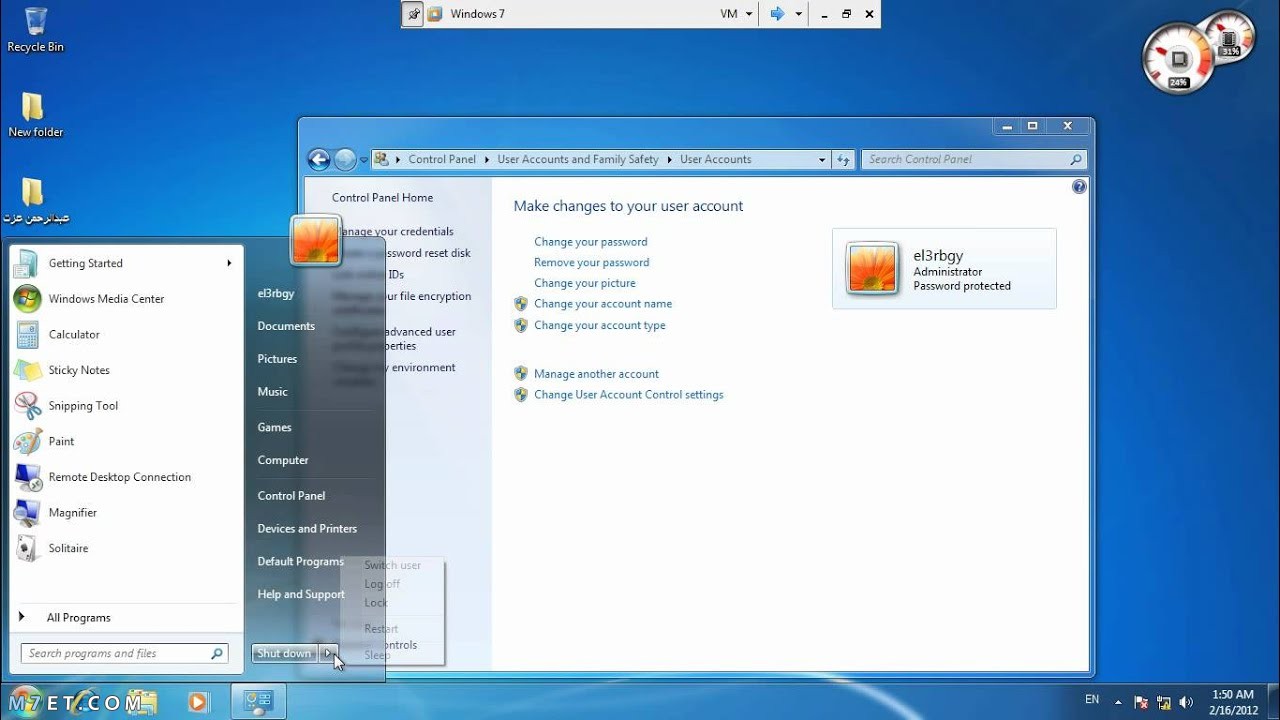The width and height of the screenshot is (1280, 720).
Task: Click el3rbgy account picture in Control Panel
Action: [872, 269]
